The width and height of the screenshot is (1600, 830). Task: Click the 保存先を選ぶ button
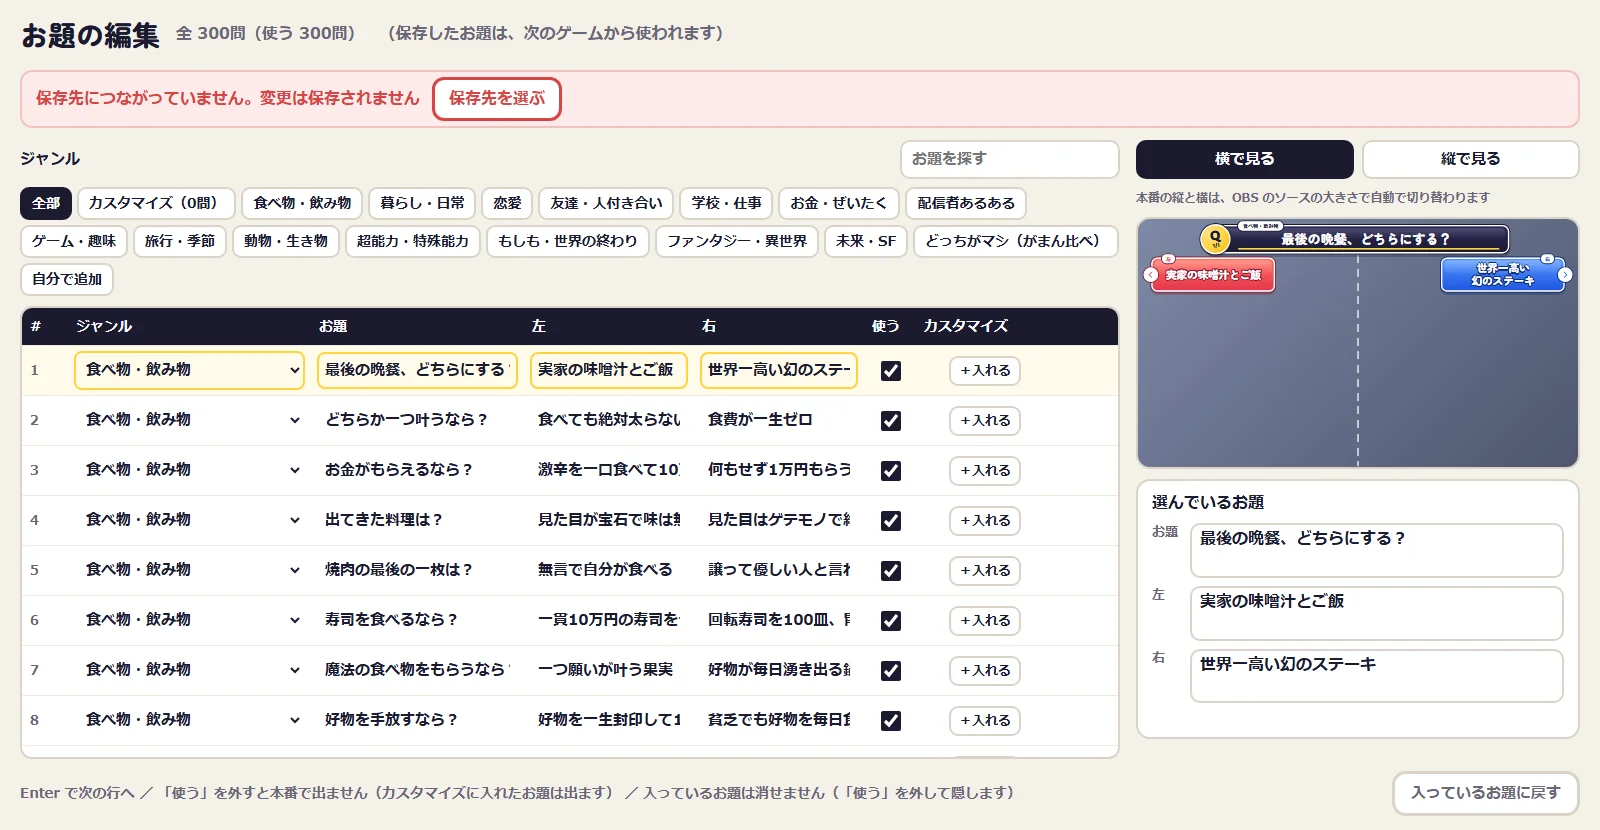click(497, 98)
